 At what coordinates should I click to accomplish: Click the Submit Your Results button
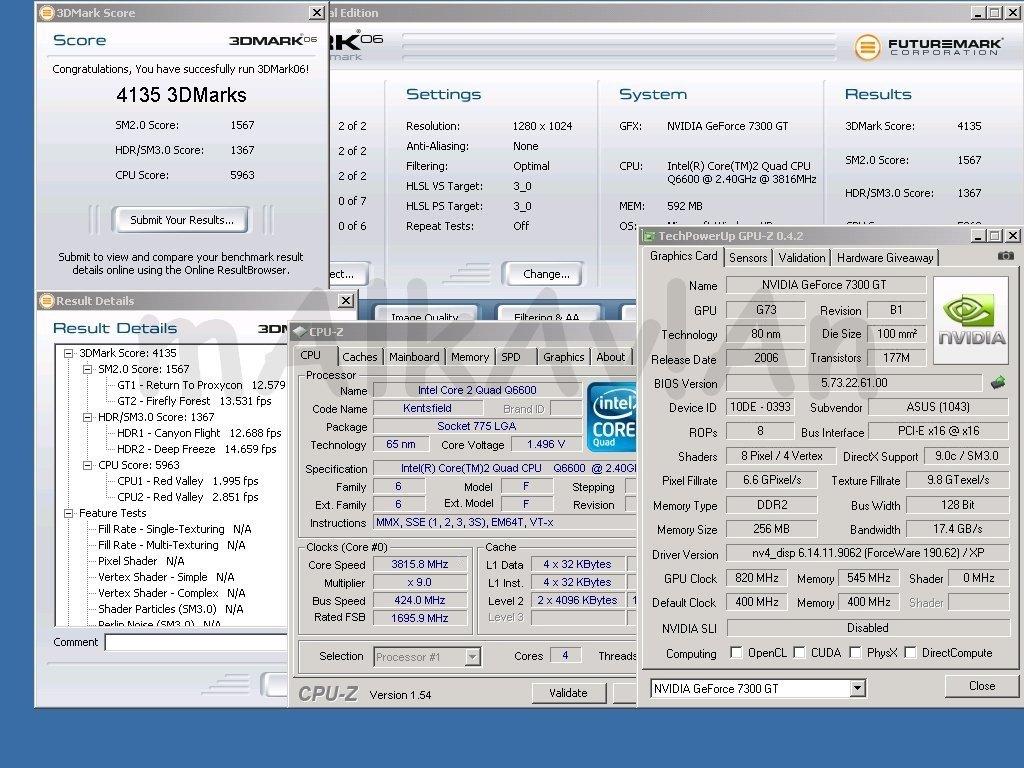[181, 220]
